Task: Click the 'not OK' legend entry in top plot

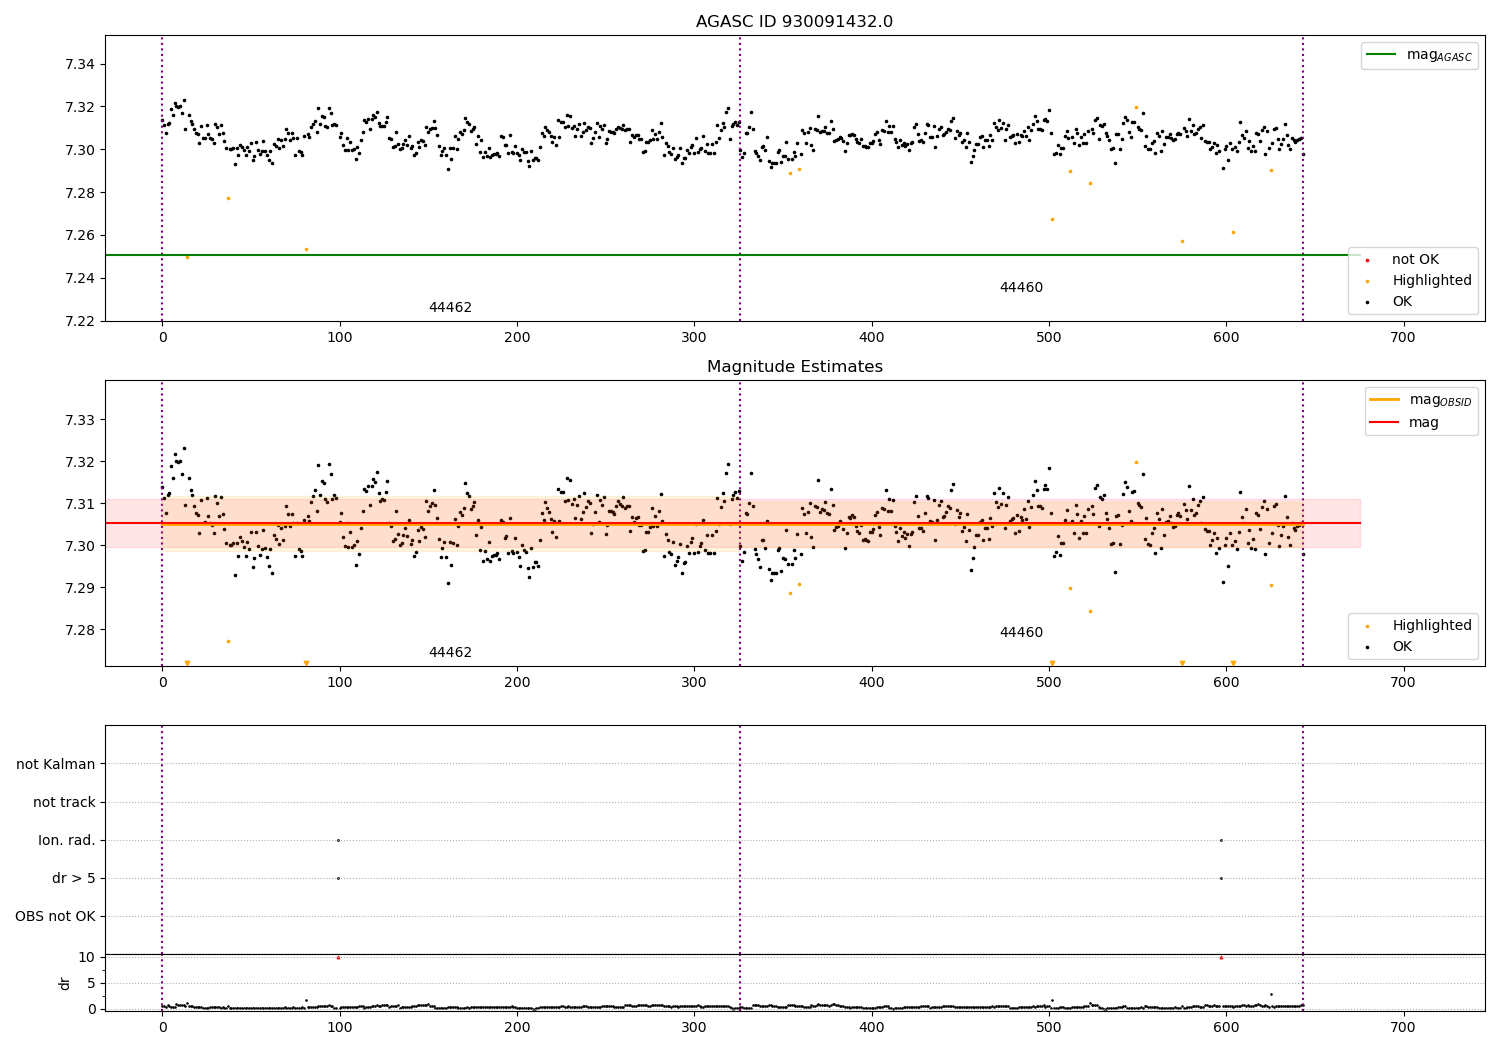Action: [1414, 260]
